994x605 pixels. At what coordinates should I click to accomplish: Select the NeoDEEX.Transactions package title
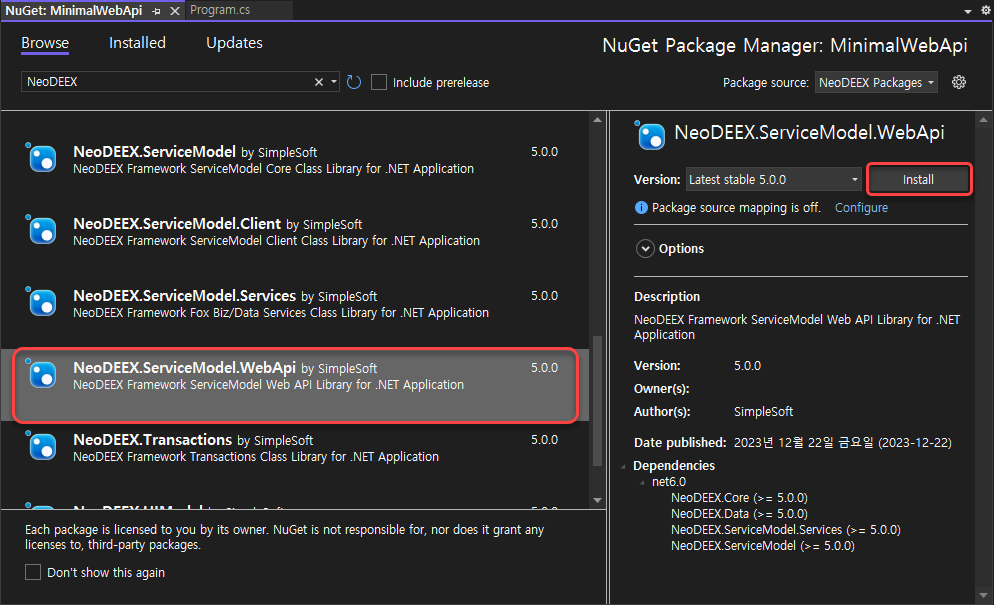[x=153, y=439]
